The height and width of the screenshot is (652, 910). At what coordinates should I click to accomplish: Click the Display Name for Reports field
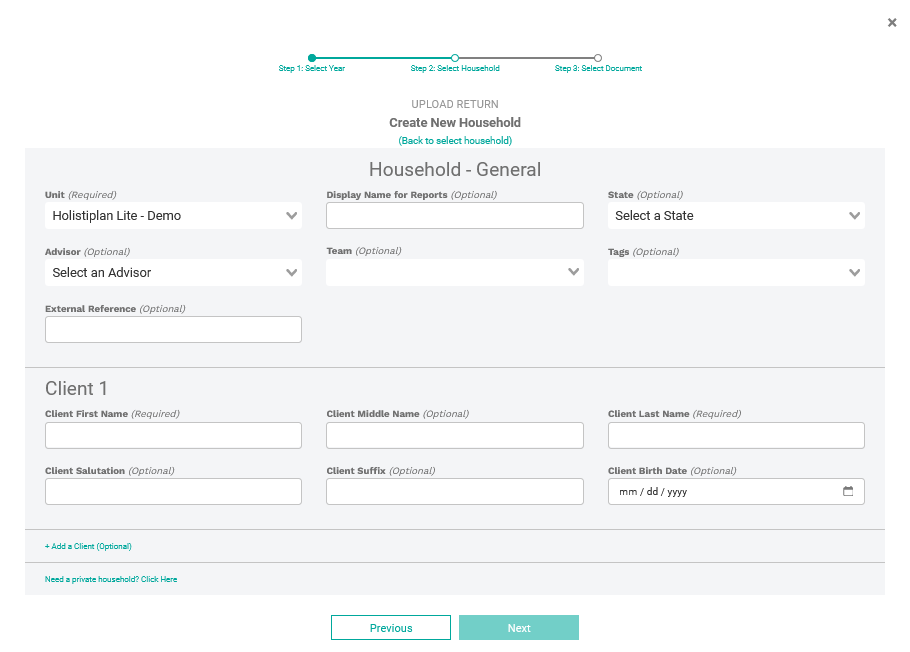tap(454, 216)
